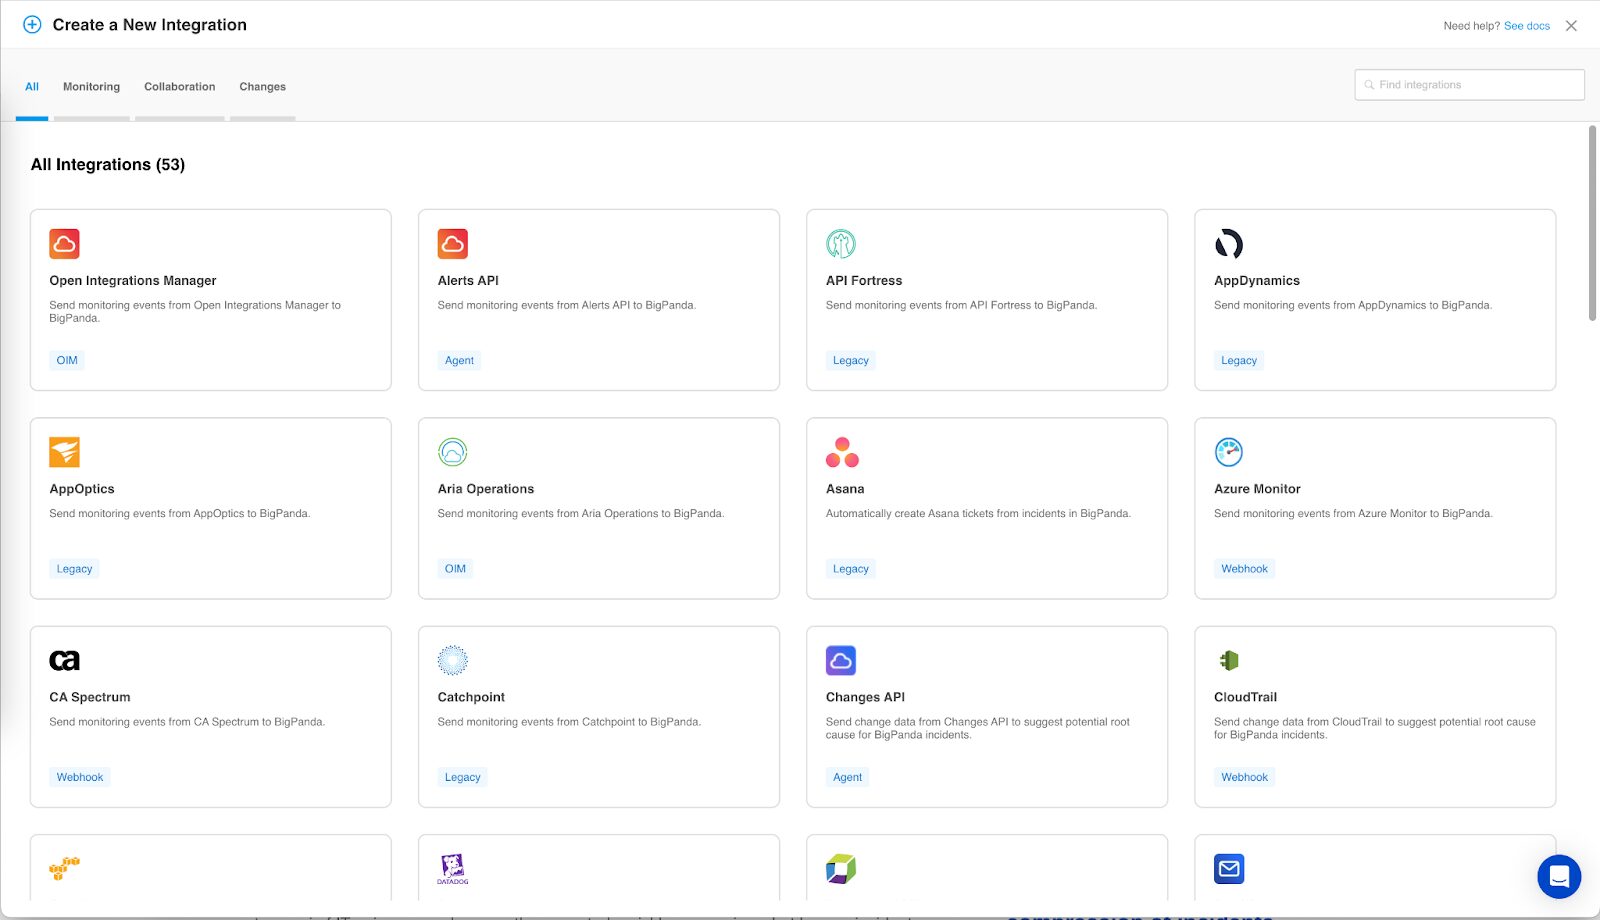The height and width of the screenshot is (920, 1600).
Task: Click the Catchpoint dotted circle icon
Action: (452, 660)
